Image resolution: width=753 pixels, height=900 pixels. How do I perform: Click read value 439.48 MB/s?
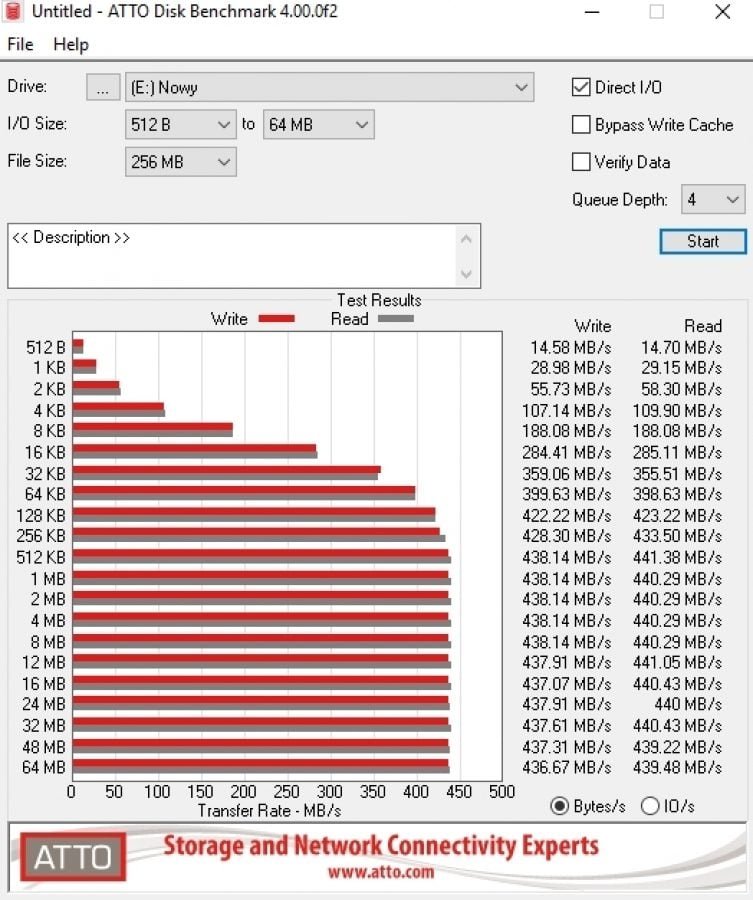(677, 767)
